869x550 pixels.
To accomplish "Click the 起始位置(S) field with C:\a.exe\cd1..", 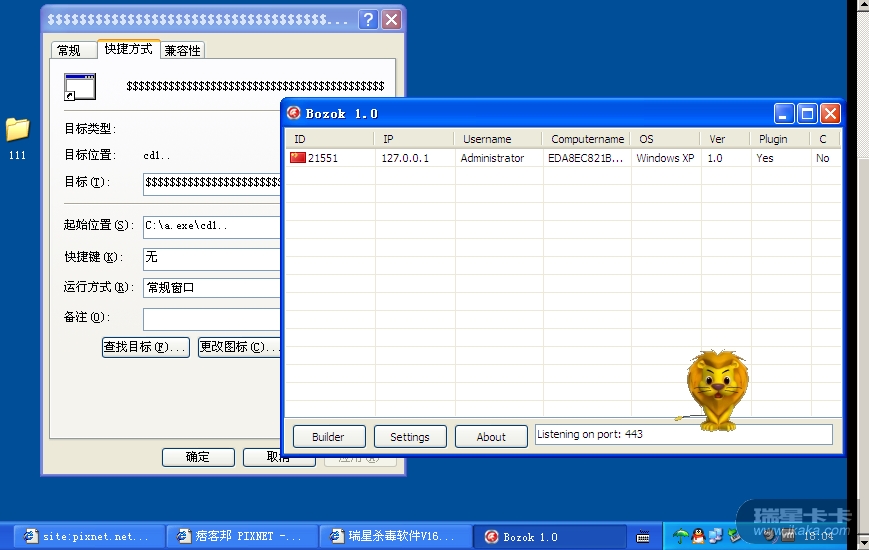I will click(212, 227).
